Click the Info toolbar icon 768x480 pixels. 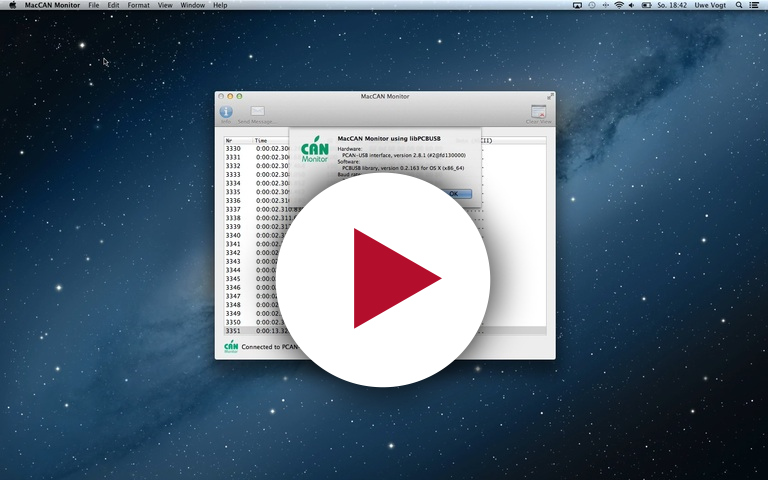(226, 112)
